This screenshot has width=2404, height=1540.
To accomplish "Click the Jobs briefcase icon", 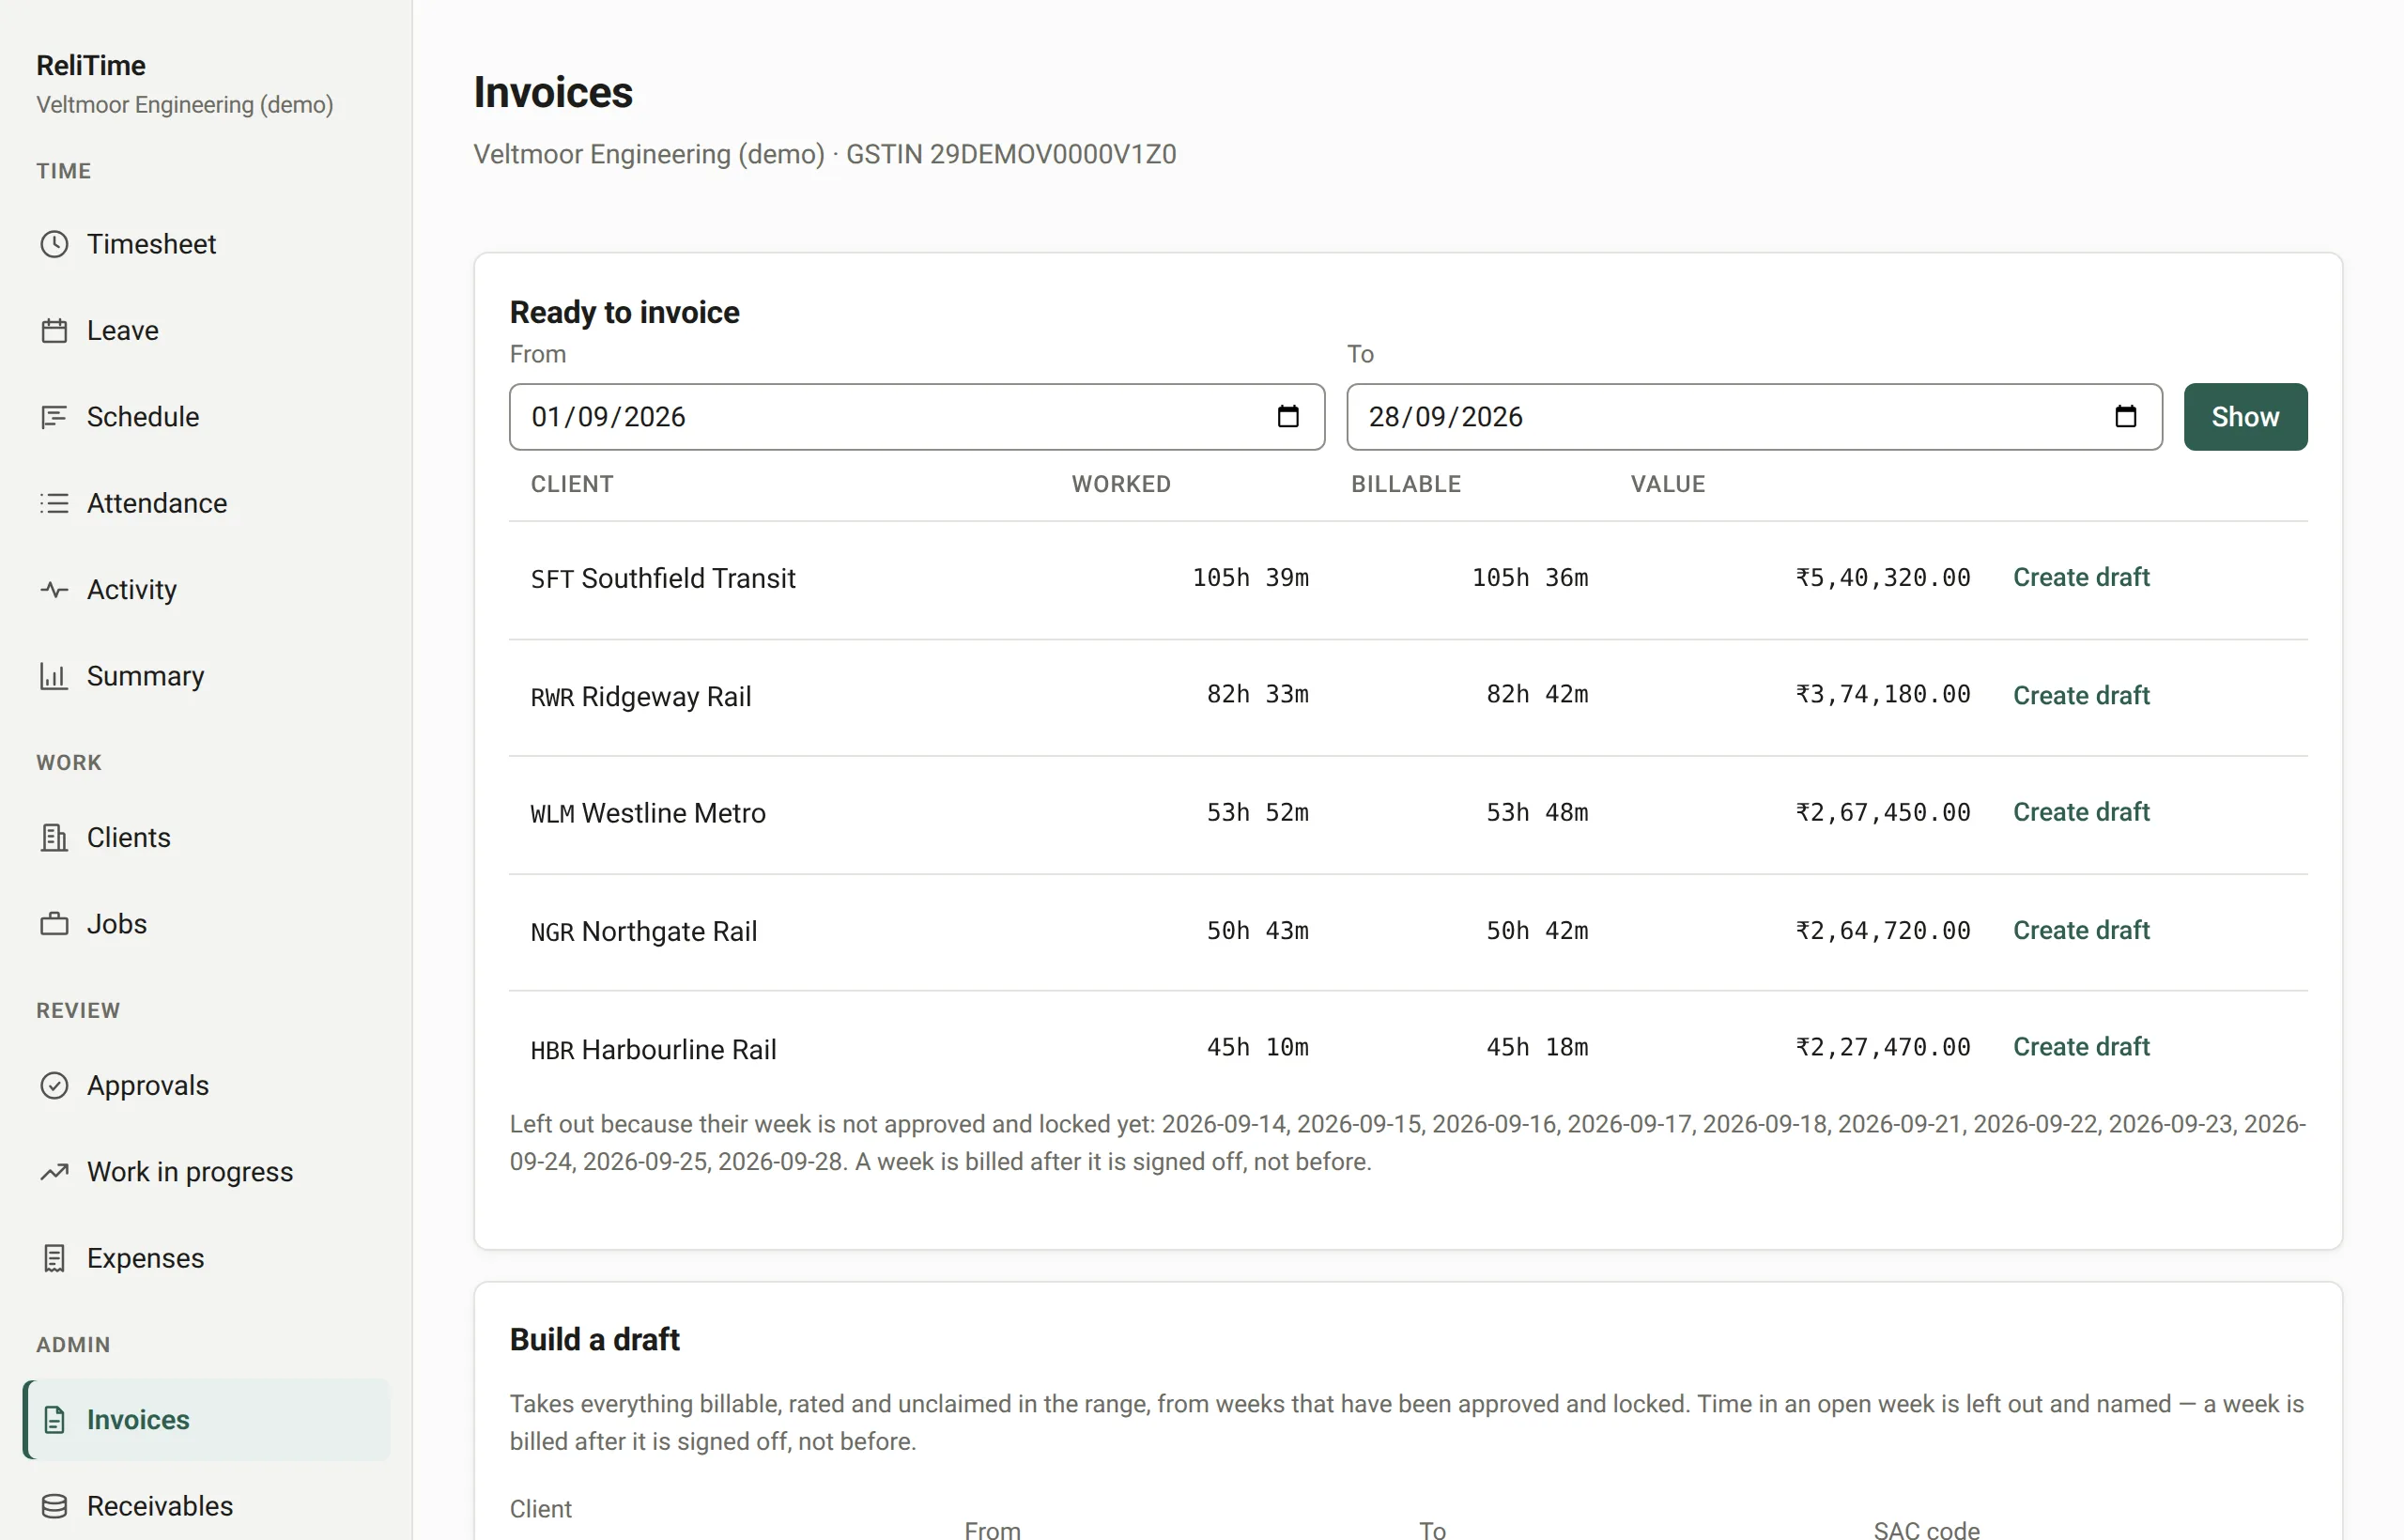I will 54,924.
